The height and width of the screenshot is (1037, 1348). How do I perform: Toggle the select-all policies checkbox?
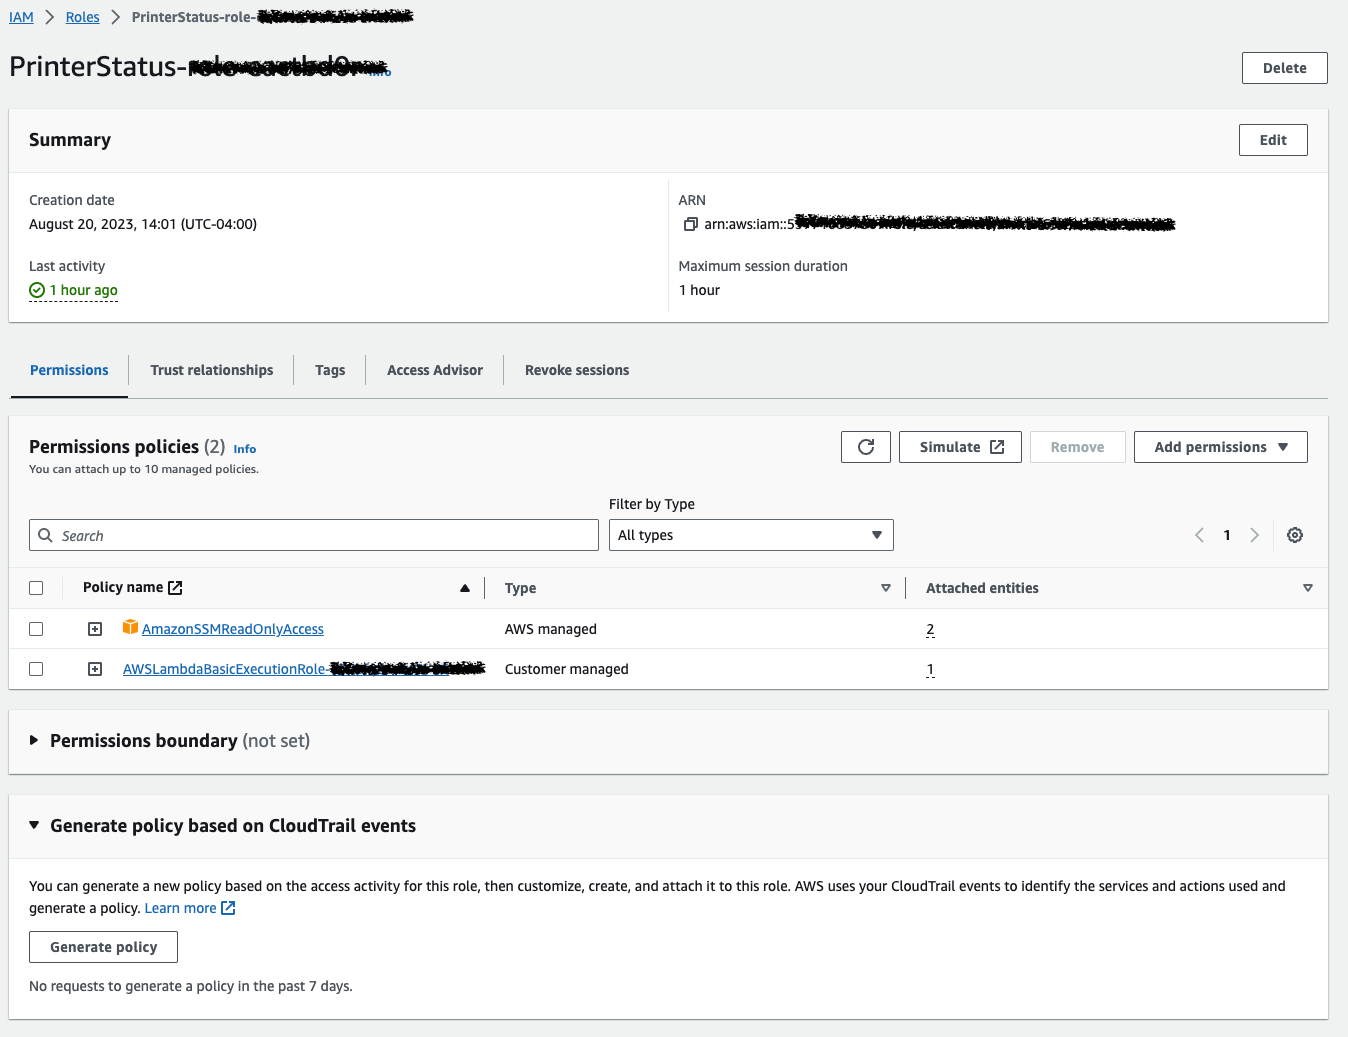(36, 588)
